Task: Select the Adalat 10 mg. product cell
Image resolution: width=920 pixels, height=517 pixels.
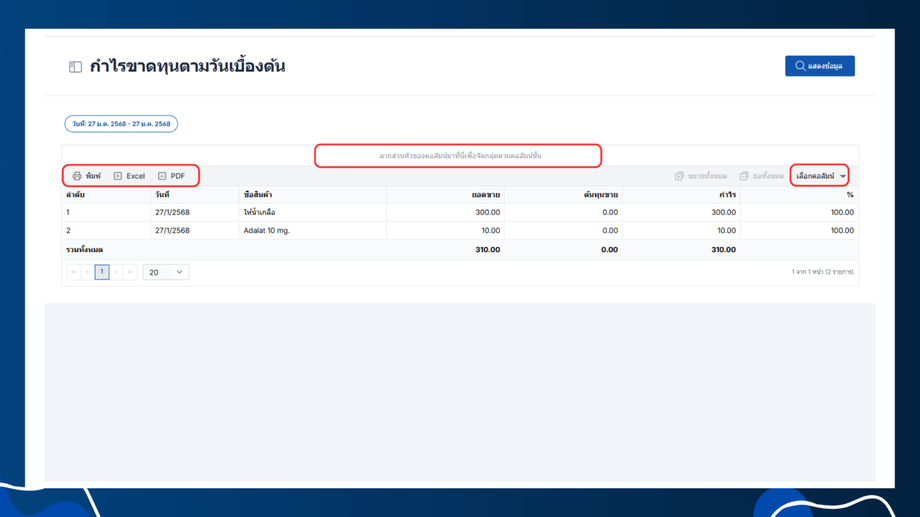Action: point(313,231)
